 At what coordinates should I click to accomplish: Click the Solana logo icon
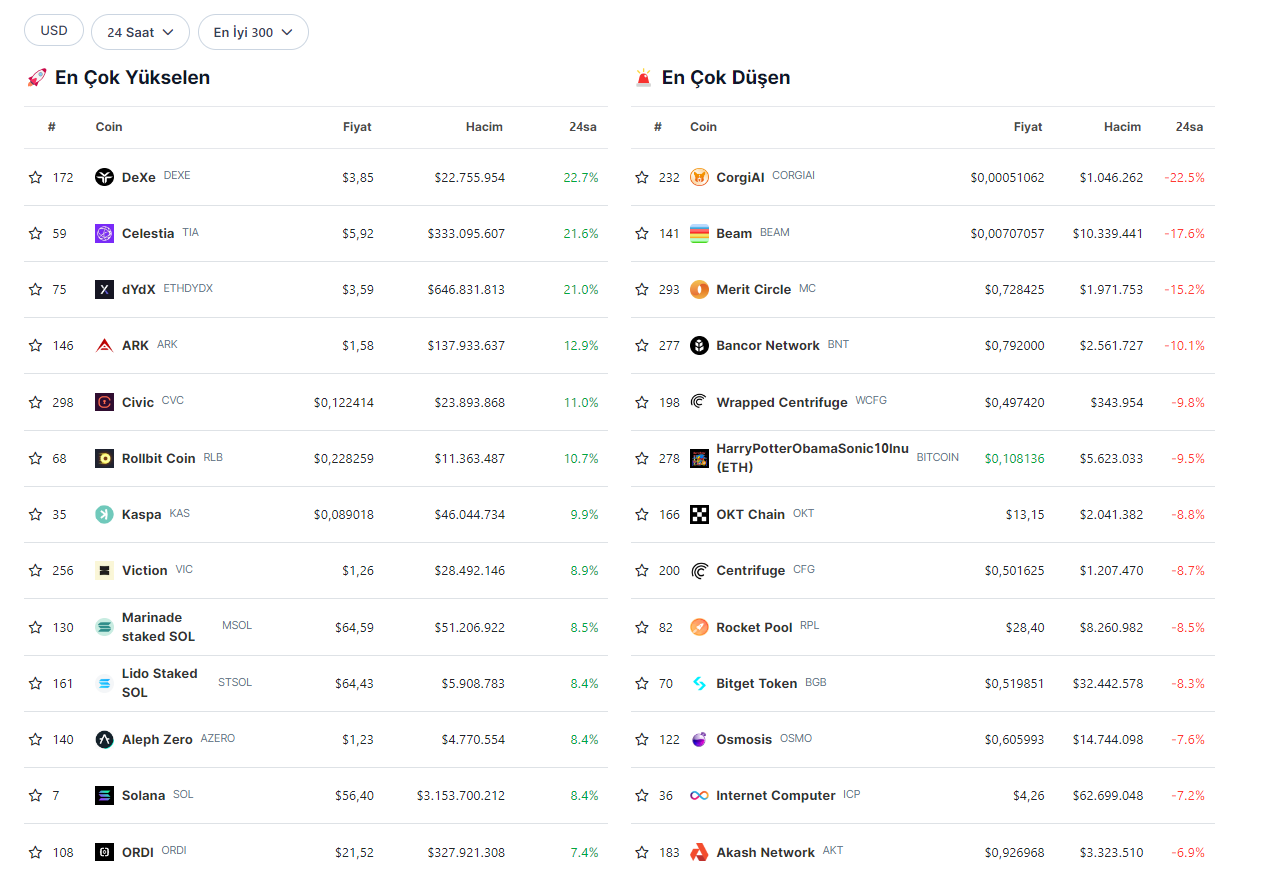pos(104,795)
